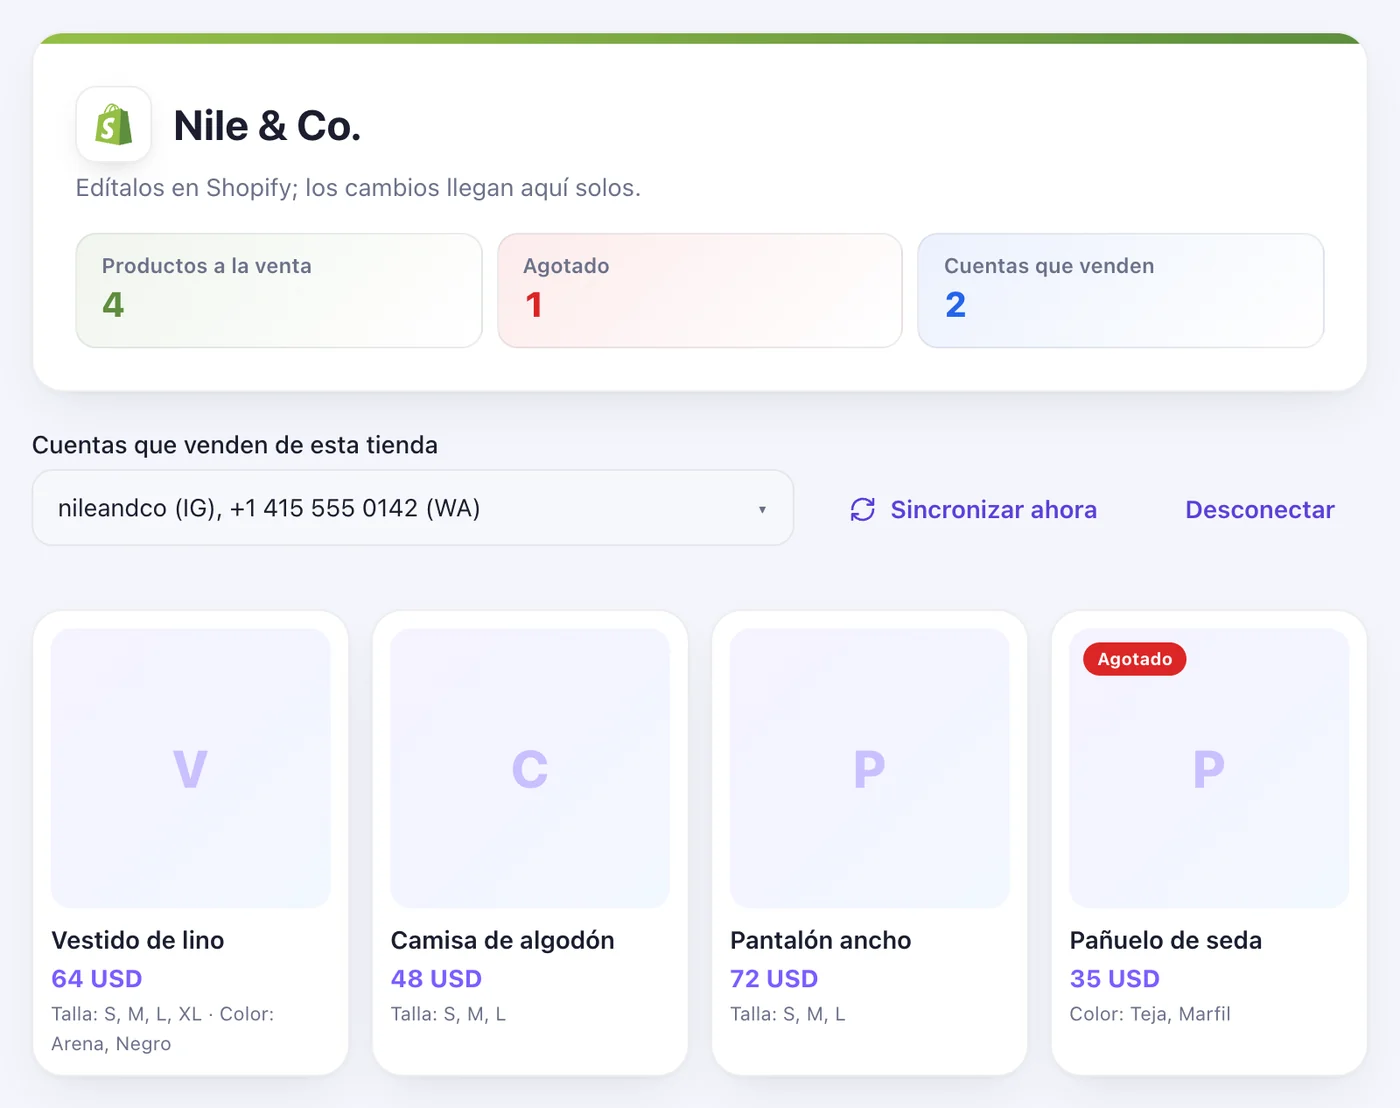
Task: Open the Vestido de lino thumbnail
Action: coord(191,768)
